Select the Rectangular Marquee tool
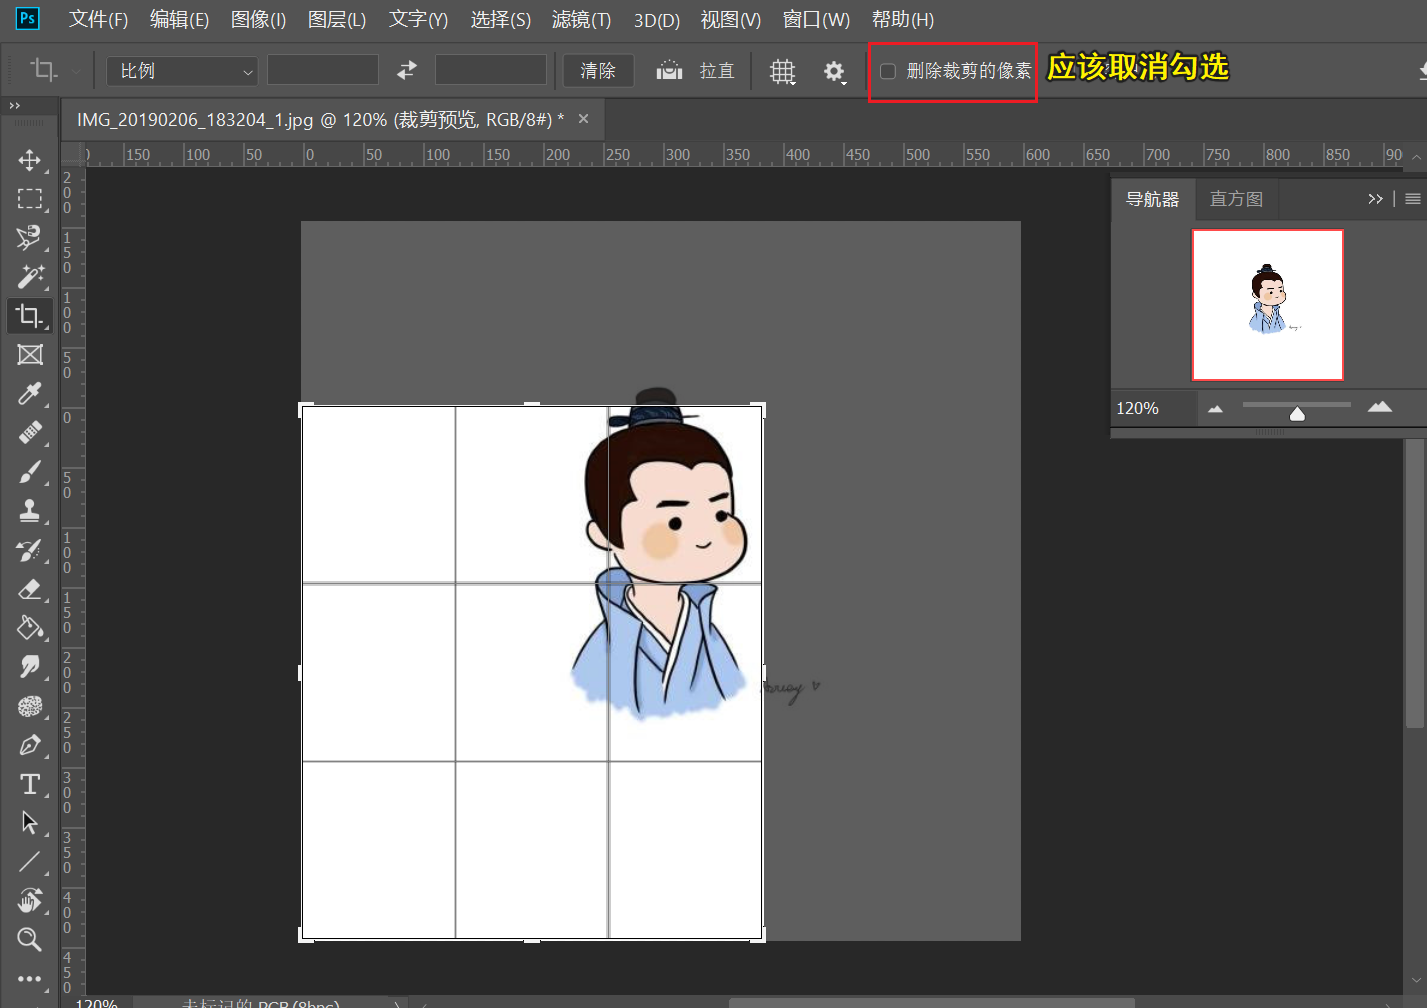The image size is (1427, 1008). pos(30,199)
